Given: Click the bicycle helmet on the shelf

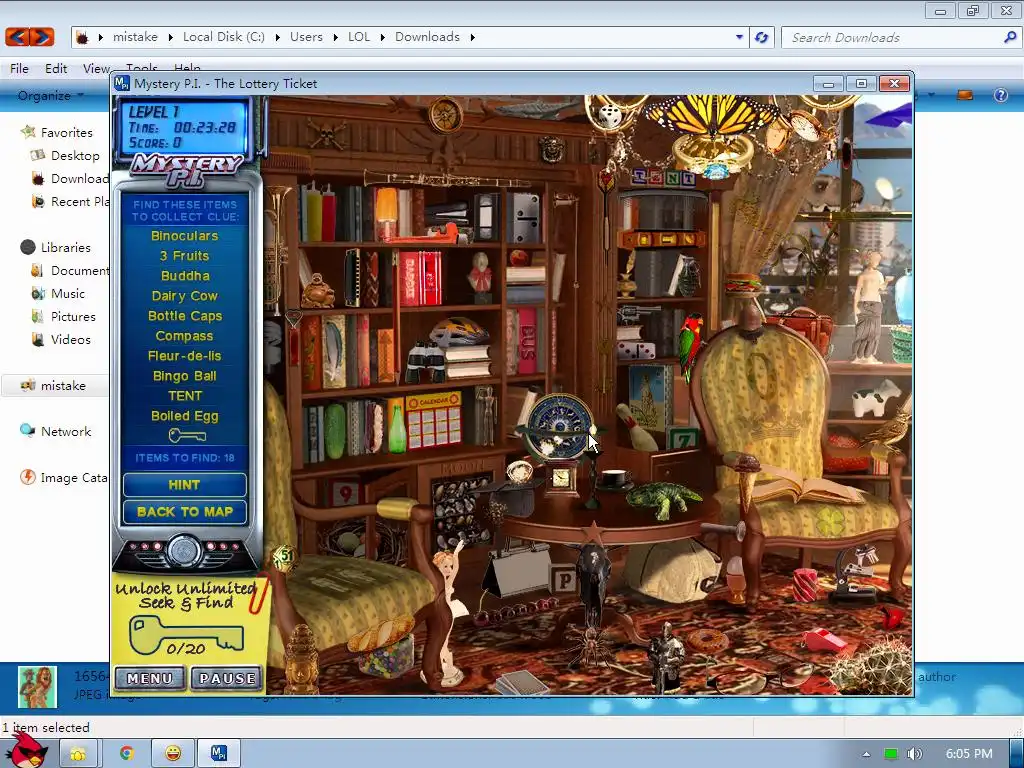Looking at the screenshot, I should [459, 331].
